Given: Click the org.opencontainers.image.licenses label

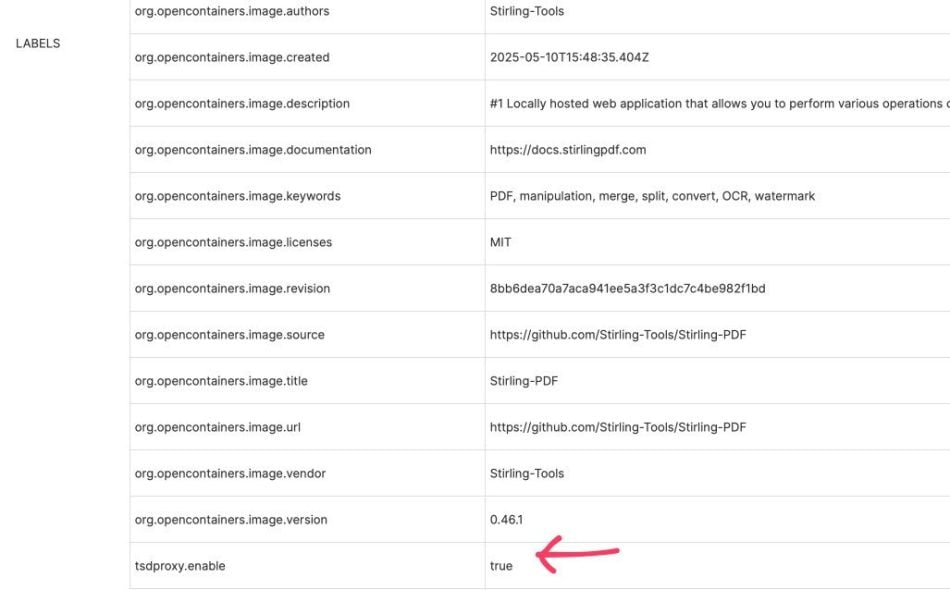Looking at the screenshot, I should click(x=233, y=242).
